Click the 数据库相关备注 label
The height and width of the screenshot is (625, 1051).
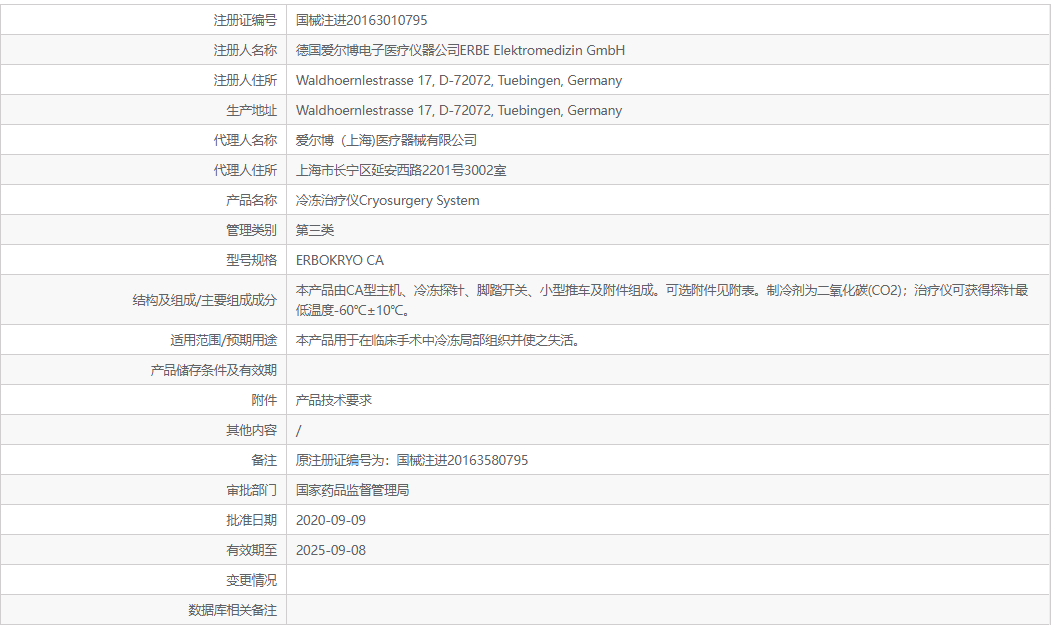click(232, 610)
